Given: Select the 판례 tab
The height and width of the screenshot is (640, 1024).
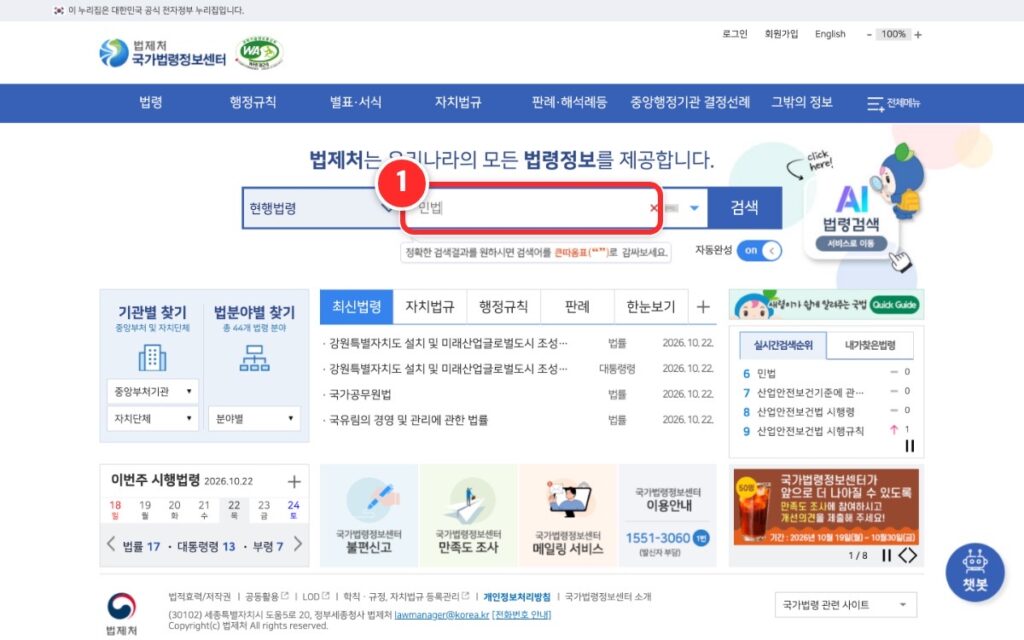Looking at the screenshot, I should [577, 307].
